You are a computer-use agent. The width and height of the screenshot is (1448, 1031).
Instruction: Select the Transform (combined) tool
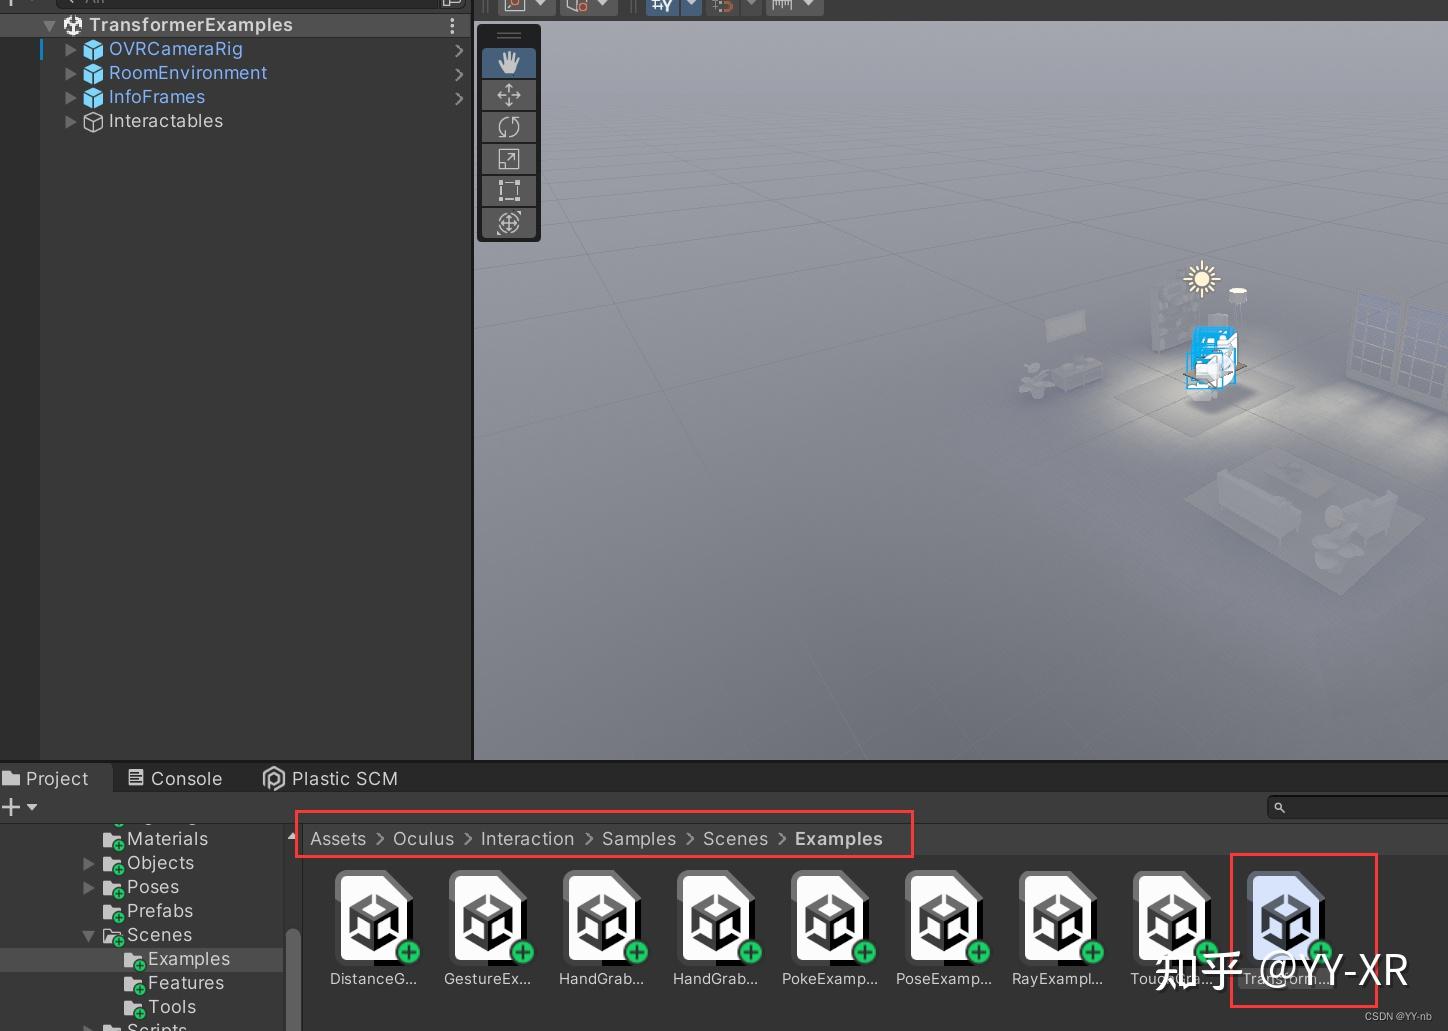[x=509, y=223]
